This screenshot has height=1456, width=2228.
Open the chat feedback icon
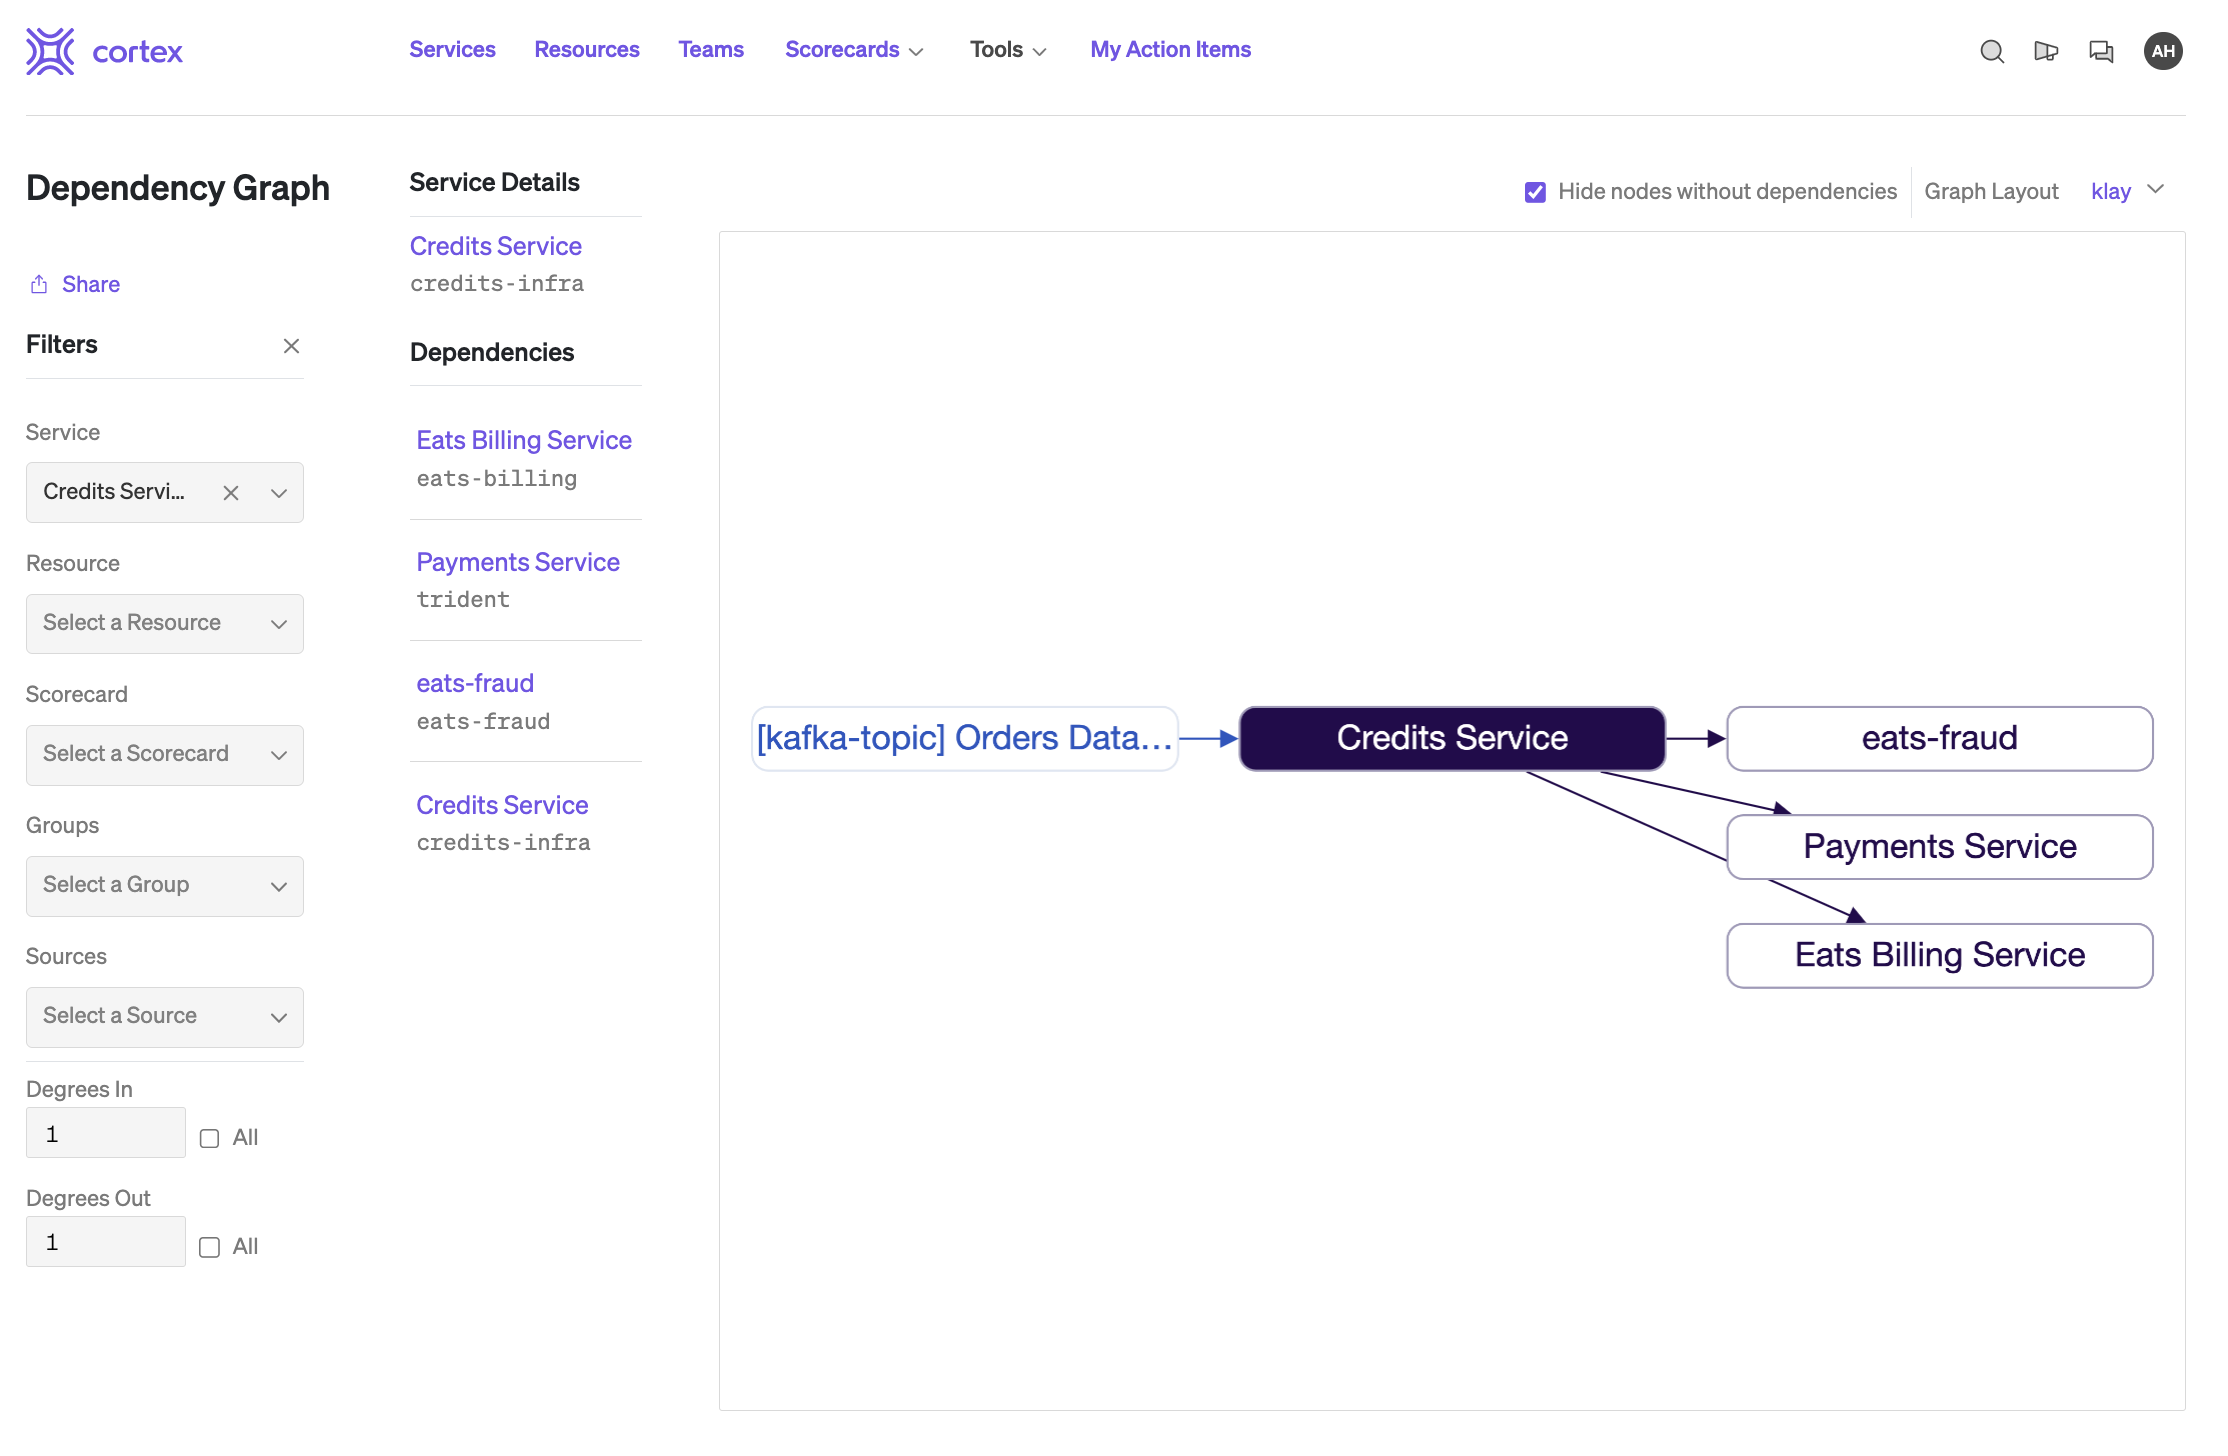pos(2101,51)
